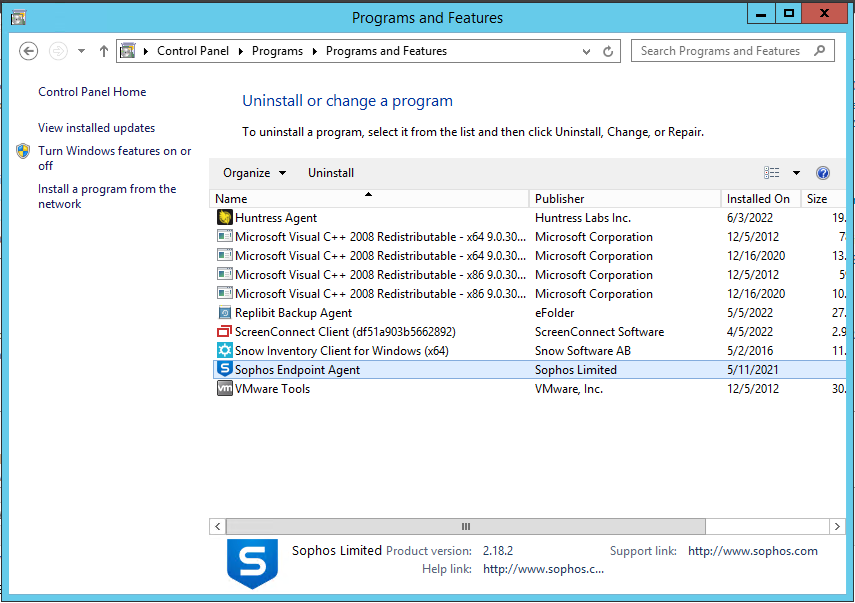Click the Windows features shield icon
The image size is (855, 603).
(x=23, y=151)
